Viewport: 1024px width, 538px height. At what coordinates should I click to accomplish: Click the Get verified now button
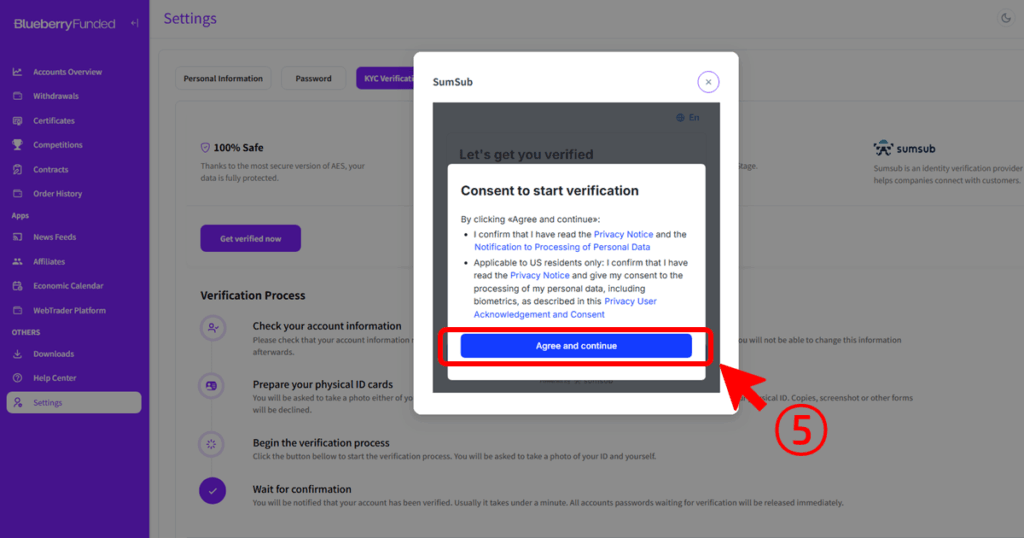[x=250, y=239]
